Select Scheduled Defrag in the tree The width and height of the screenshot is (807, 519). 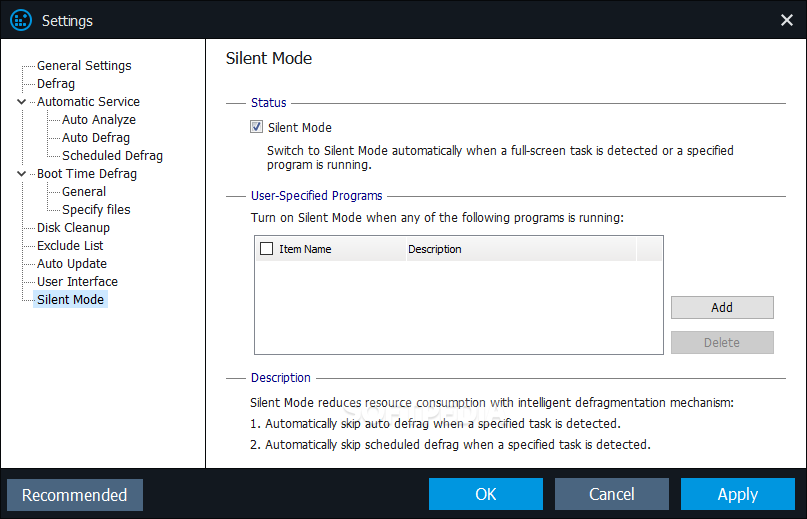(x=112, y=155)
